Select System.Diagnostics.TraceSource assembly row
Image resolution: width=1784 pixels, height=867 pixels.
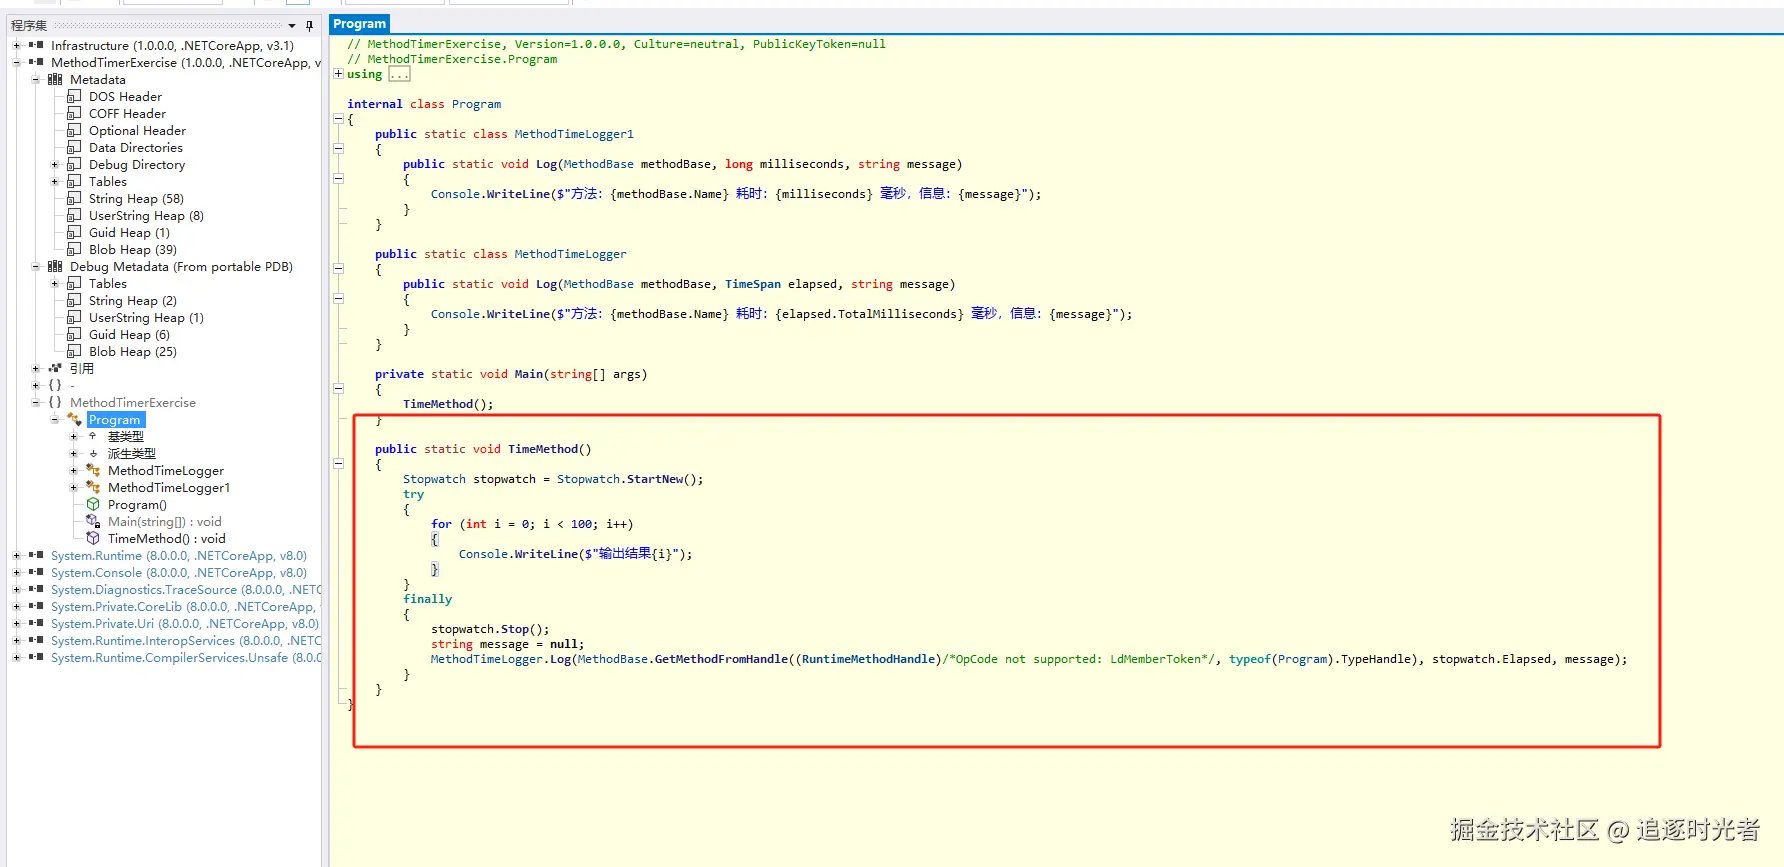point(186,589)
